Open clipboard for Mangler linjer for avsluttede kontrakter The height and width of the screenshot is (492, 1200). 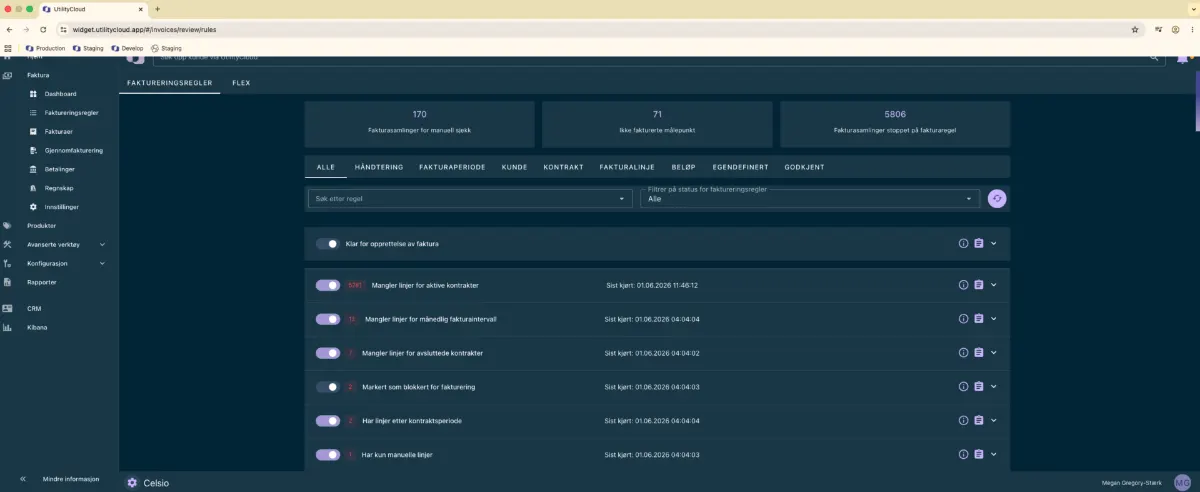979,353
